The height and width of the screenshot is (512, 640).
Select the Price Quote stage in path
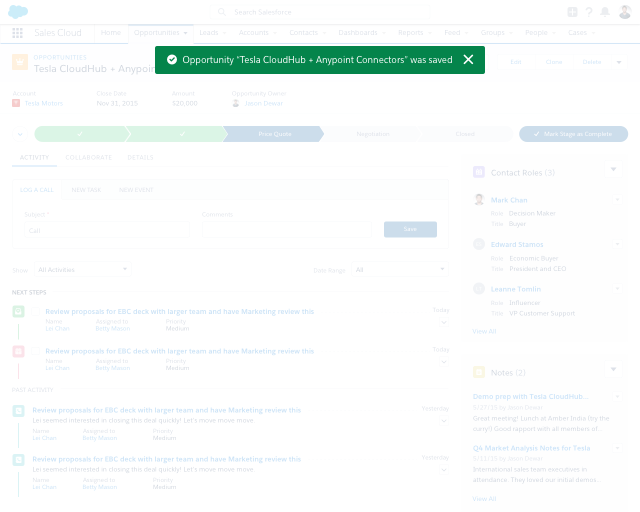click(273, 134)
